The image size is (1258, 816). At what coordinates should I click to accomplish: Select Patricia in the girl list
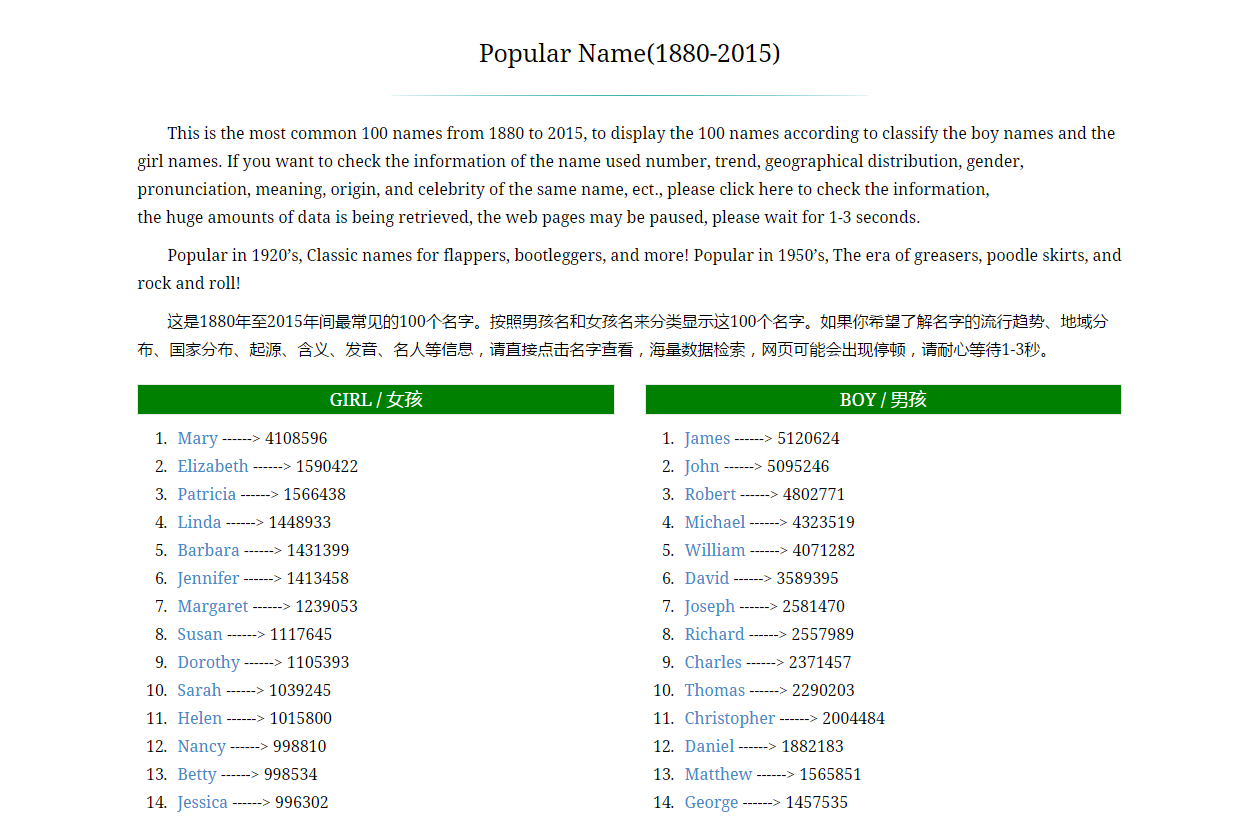click(x=207, y=494)
